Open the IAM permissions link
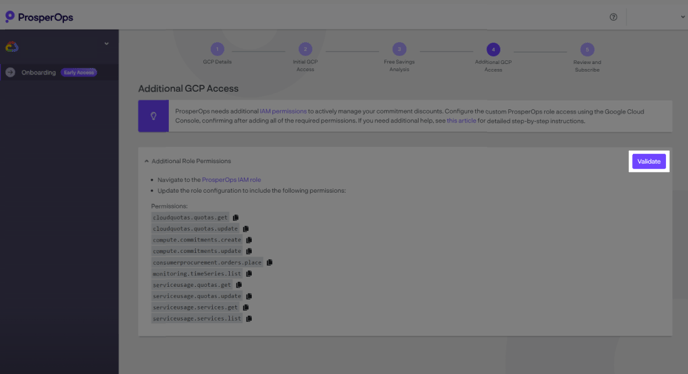688x374 pixels. click(x=283, y=111)
